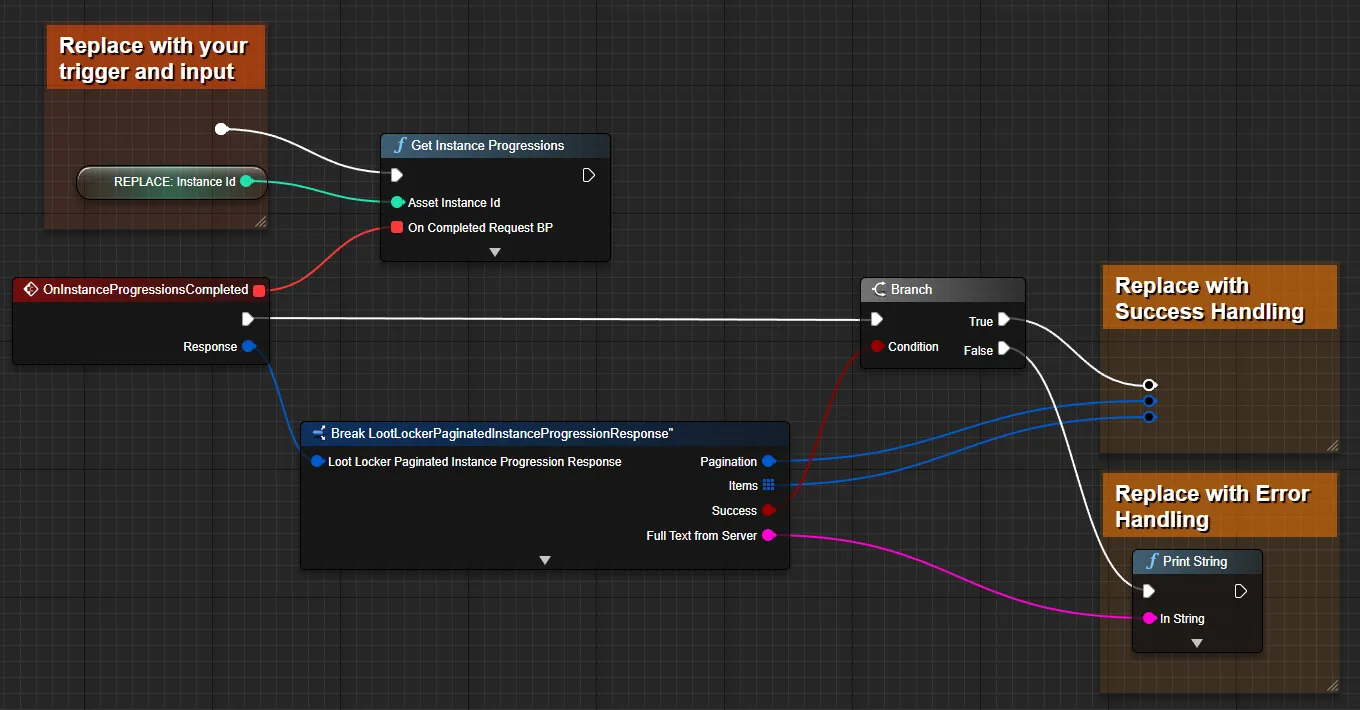Click the Asset Instance Id input pin

click(x=397, y=202)
